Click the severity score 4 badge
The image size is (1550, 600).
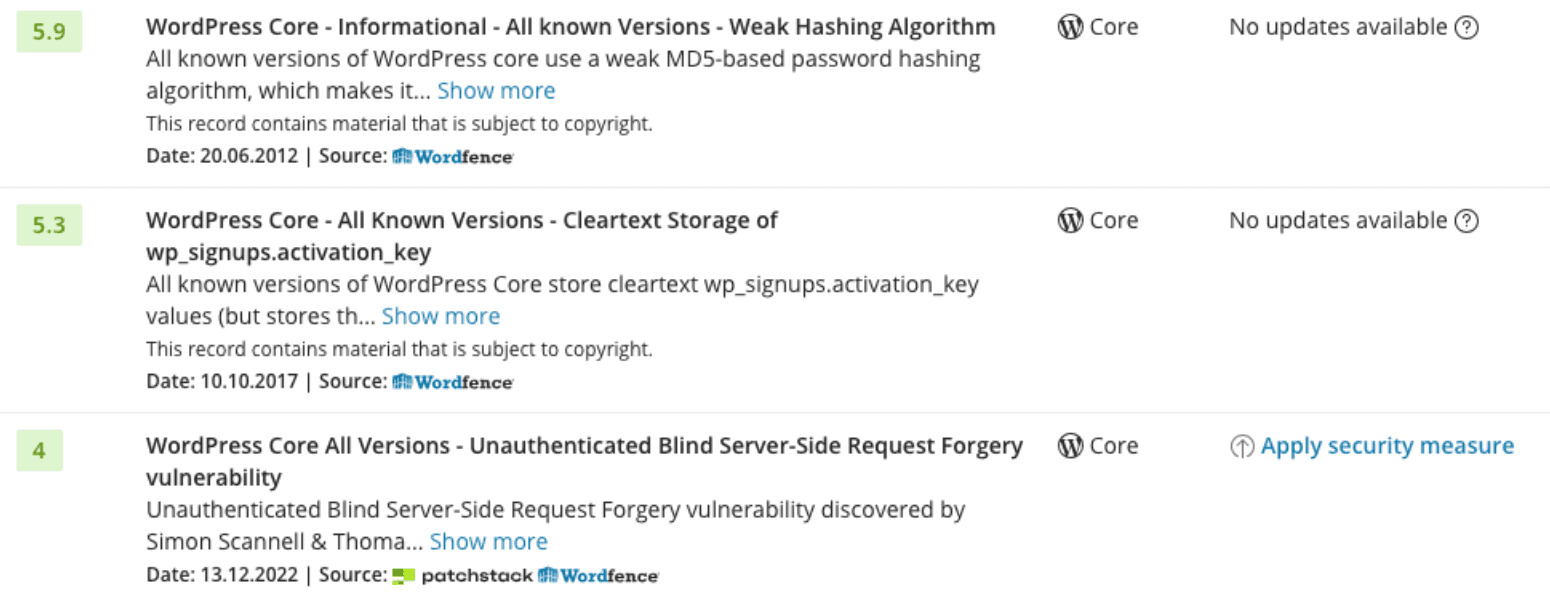pyautogui.click(x=39, y=450)
